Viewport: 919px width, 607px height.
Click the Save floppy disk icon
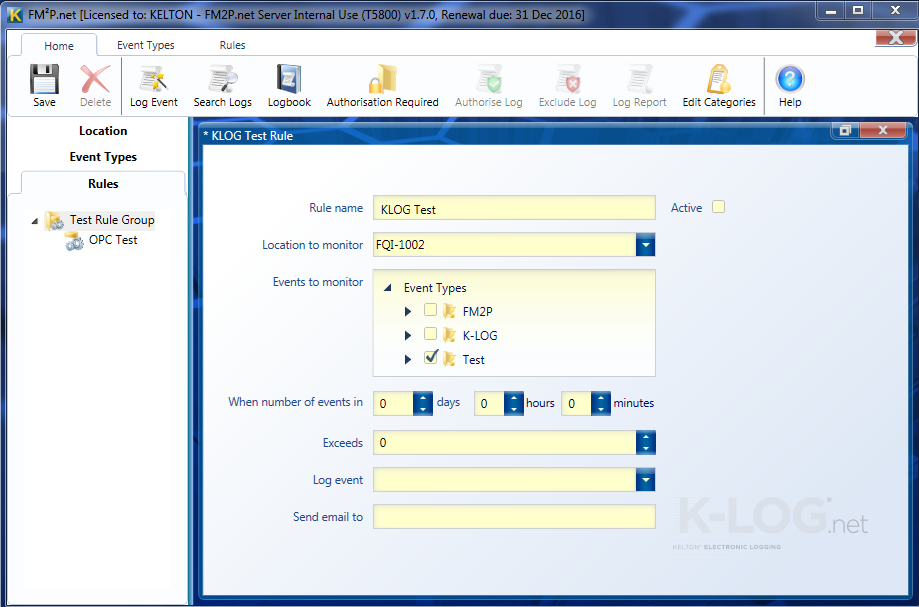[45, 79]
